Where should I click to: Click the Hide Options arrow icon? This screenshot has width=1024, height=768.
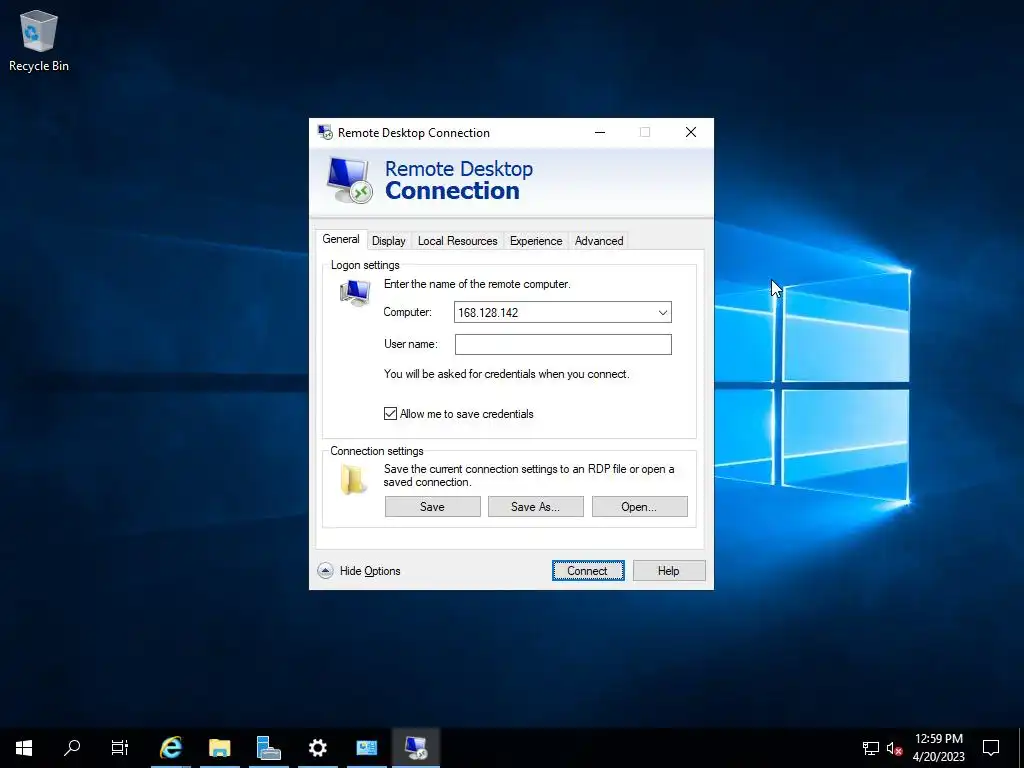click(x=325, y=571)
